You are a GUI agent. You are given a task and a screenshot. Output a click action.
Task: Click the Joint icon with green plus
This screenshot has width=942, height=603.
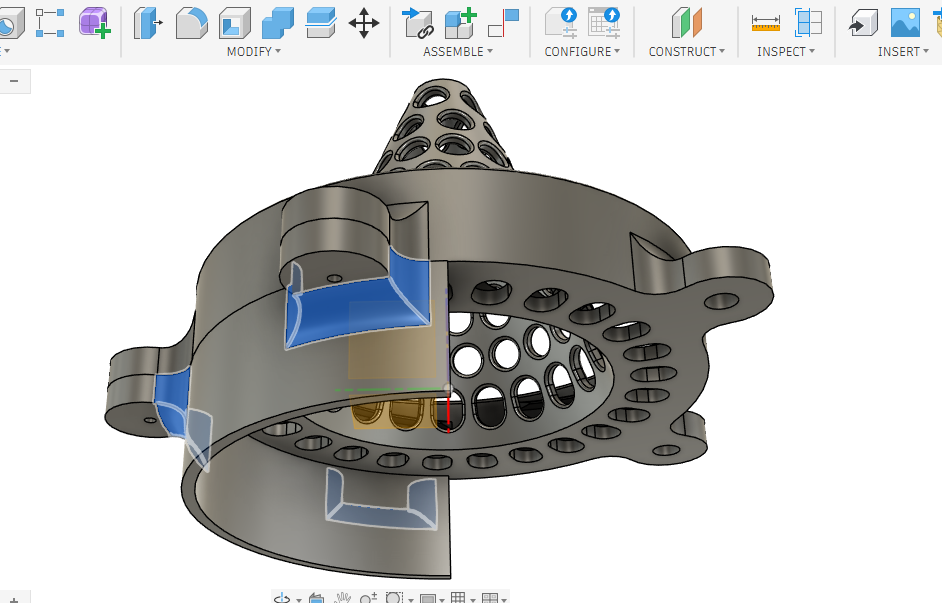click(x=460, y=22)
